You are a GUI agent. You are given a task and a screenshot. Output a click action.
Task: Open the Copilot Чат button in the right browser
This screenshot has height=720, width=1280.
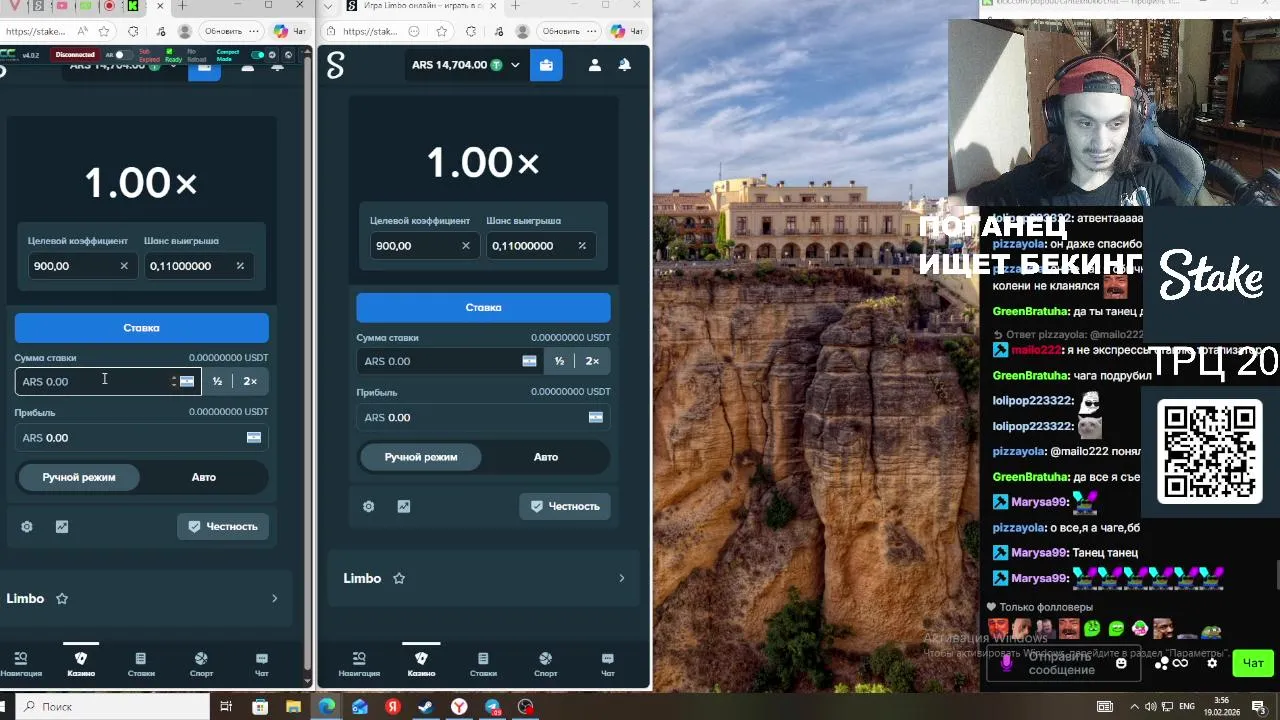(x=625, y=31)
